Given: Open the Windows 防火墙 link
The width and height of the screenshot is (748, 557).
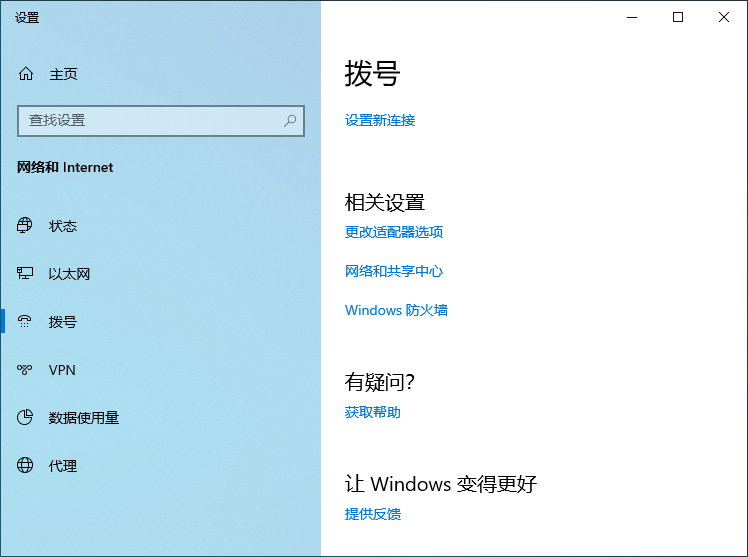Looking at the screenshot, I should pos(396,310).
